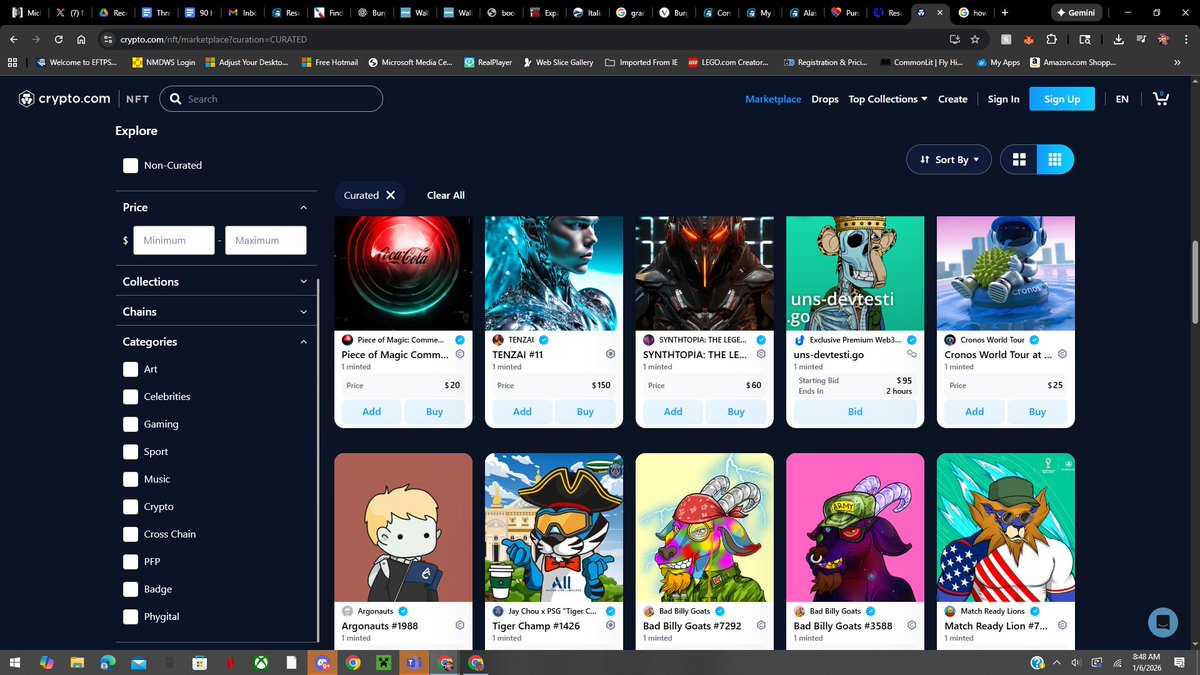Image resolution: width=1200 pixels, height=675 pixels.
Task: Check the PFP category
Action: coord(131,562)
